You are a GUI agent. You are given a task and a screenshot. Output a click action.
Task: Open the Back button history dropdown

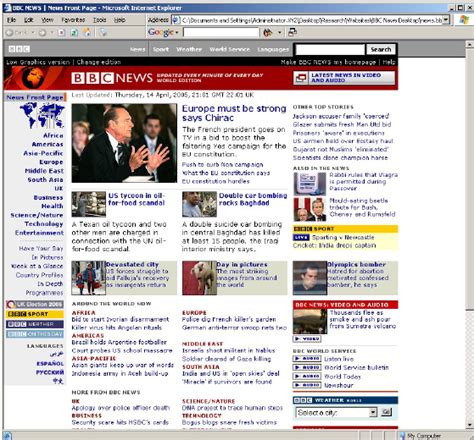pos(33,33)
